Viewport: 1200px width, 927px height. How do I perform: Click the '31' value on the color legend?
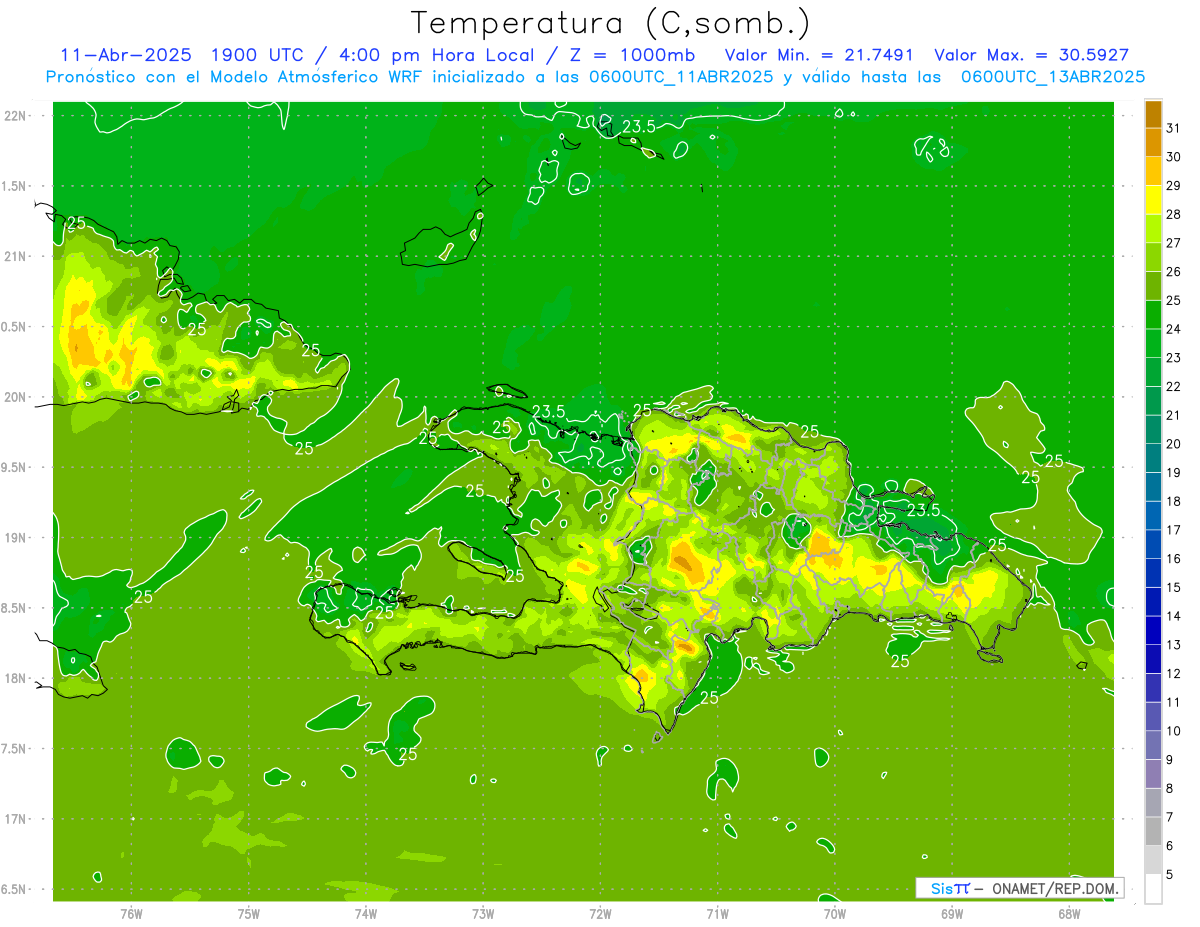click(x=1174, y=128)
